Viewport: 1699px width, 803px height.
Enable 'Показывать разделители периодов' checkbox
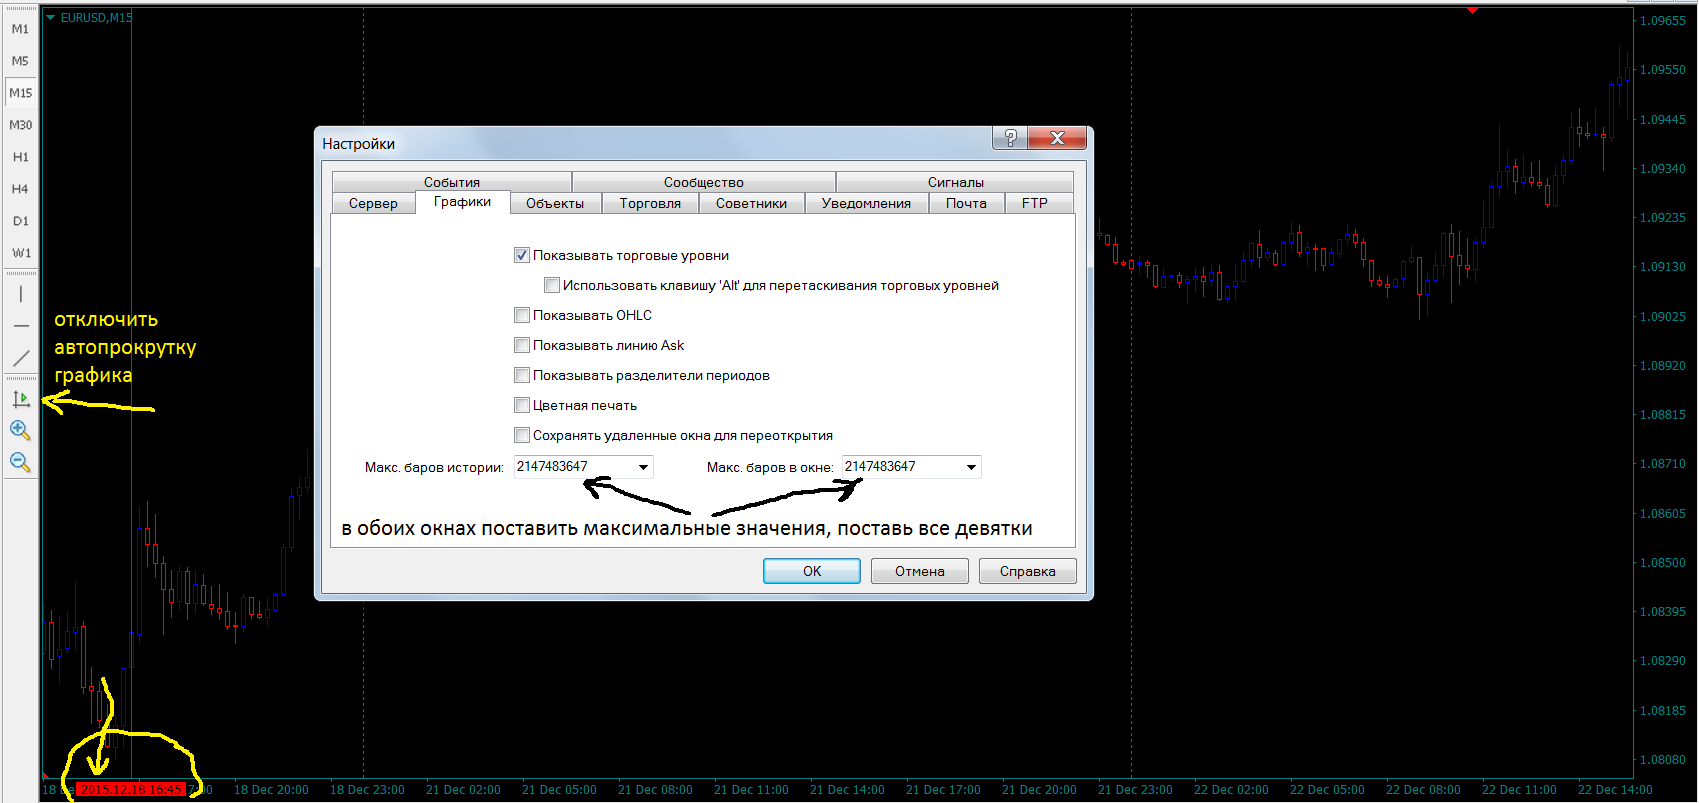[x=522, y=375]
